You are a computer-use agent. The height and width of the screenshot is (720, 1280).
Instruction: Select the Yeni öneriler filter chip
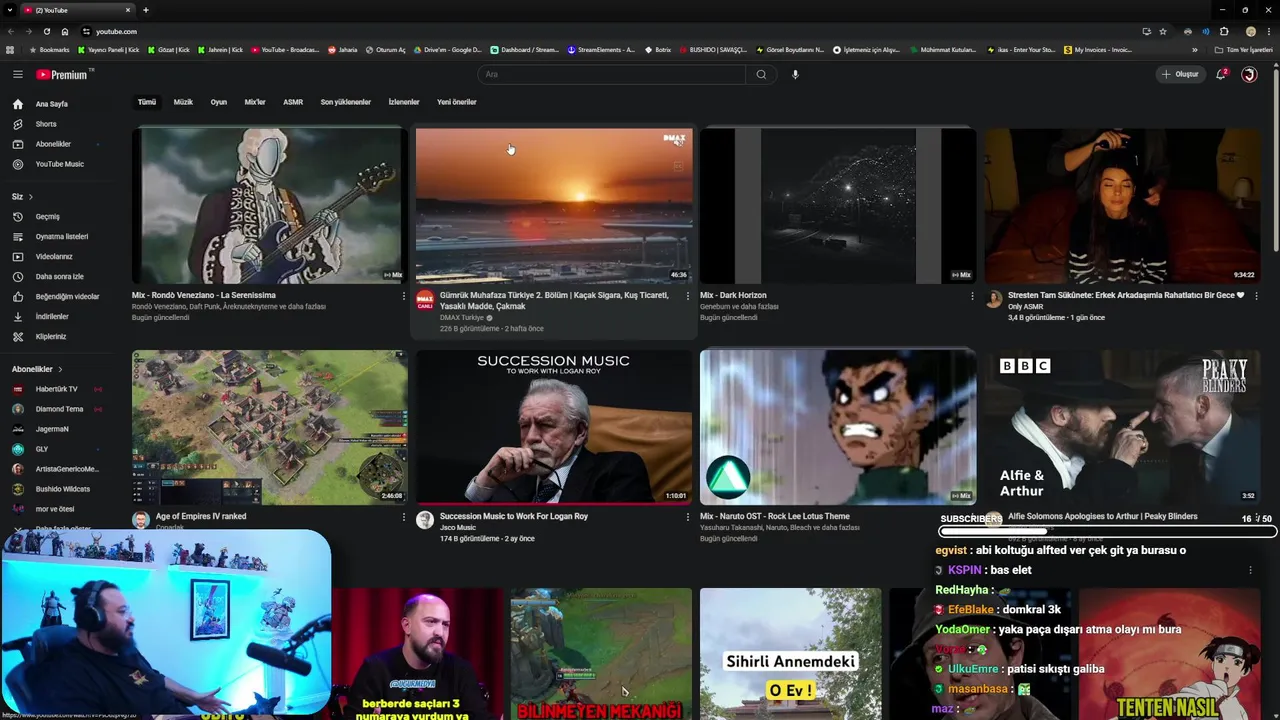(x=457, y=102)
